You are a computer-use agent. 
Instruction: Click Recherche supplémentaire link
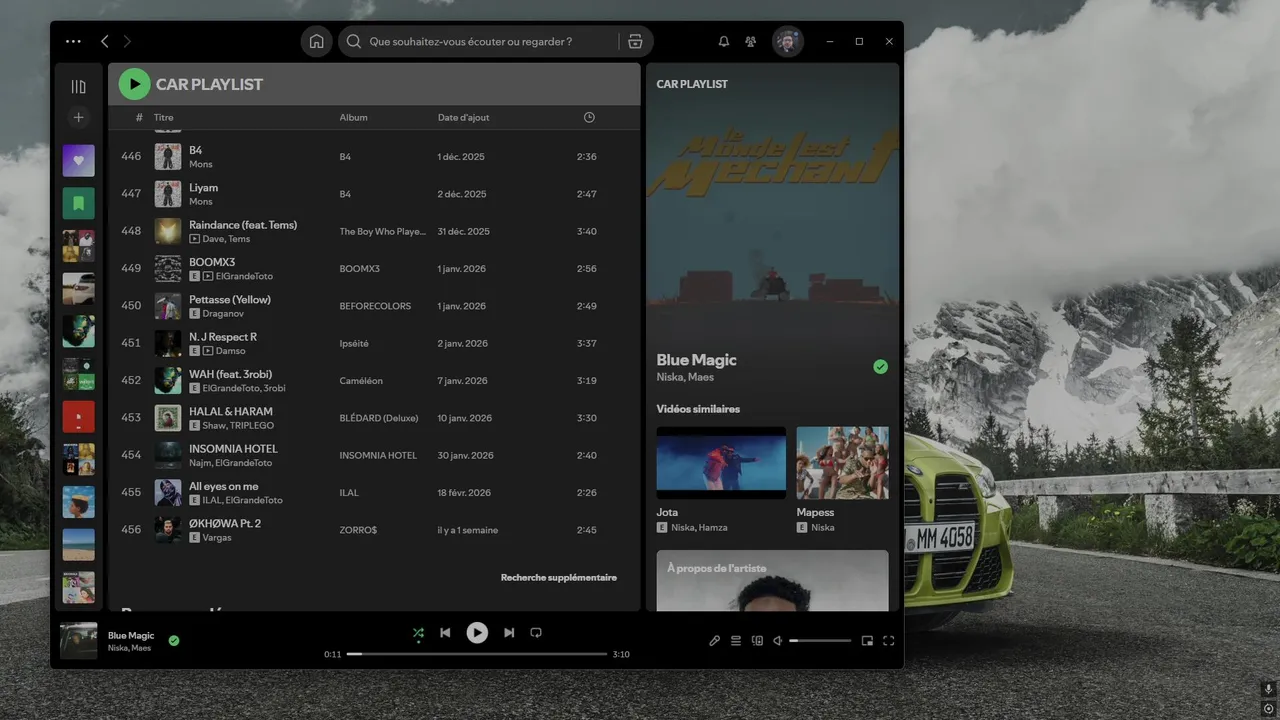(558, 577)
